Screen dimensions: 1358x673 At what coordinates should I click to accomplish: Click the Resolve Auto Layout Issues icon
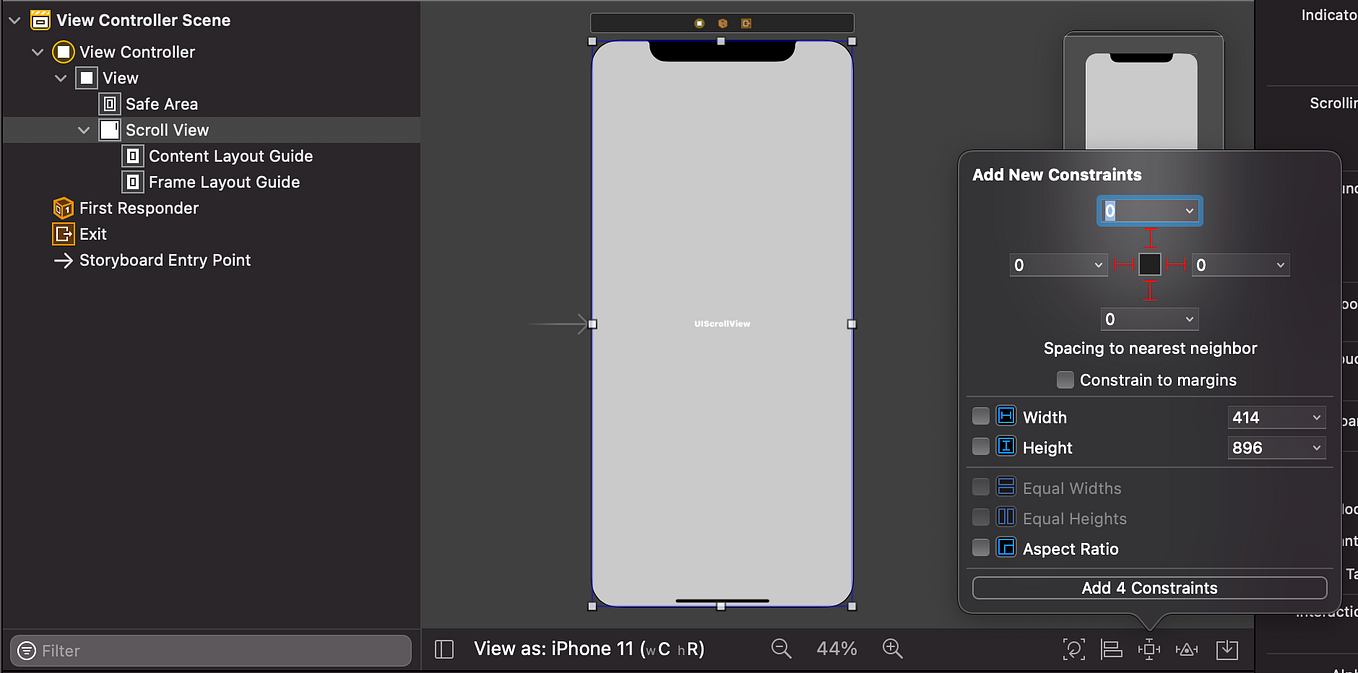1186,649
